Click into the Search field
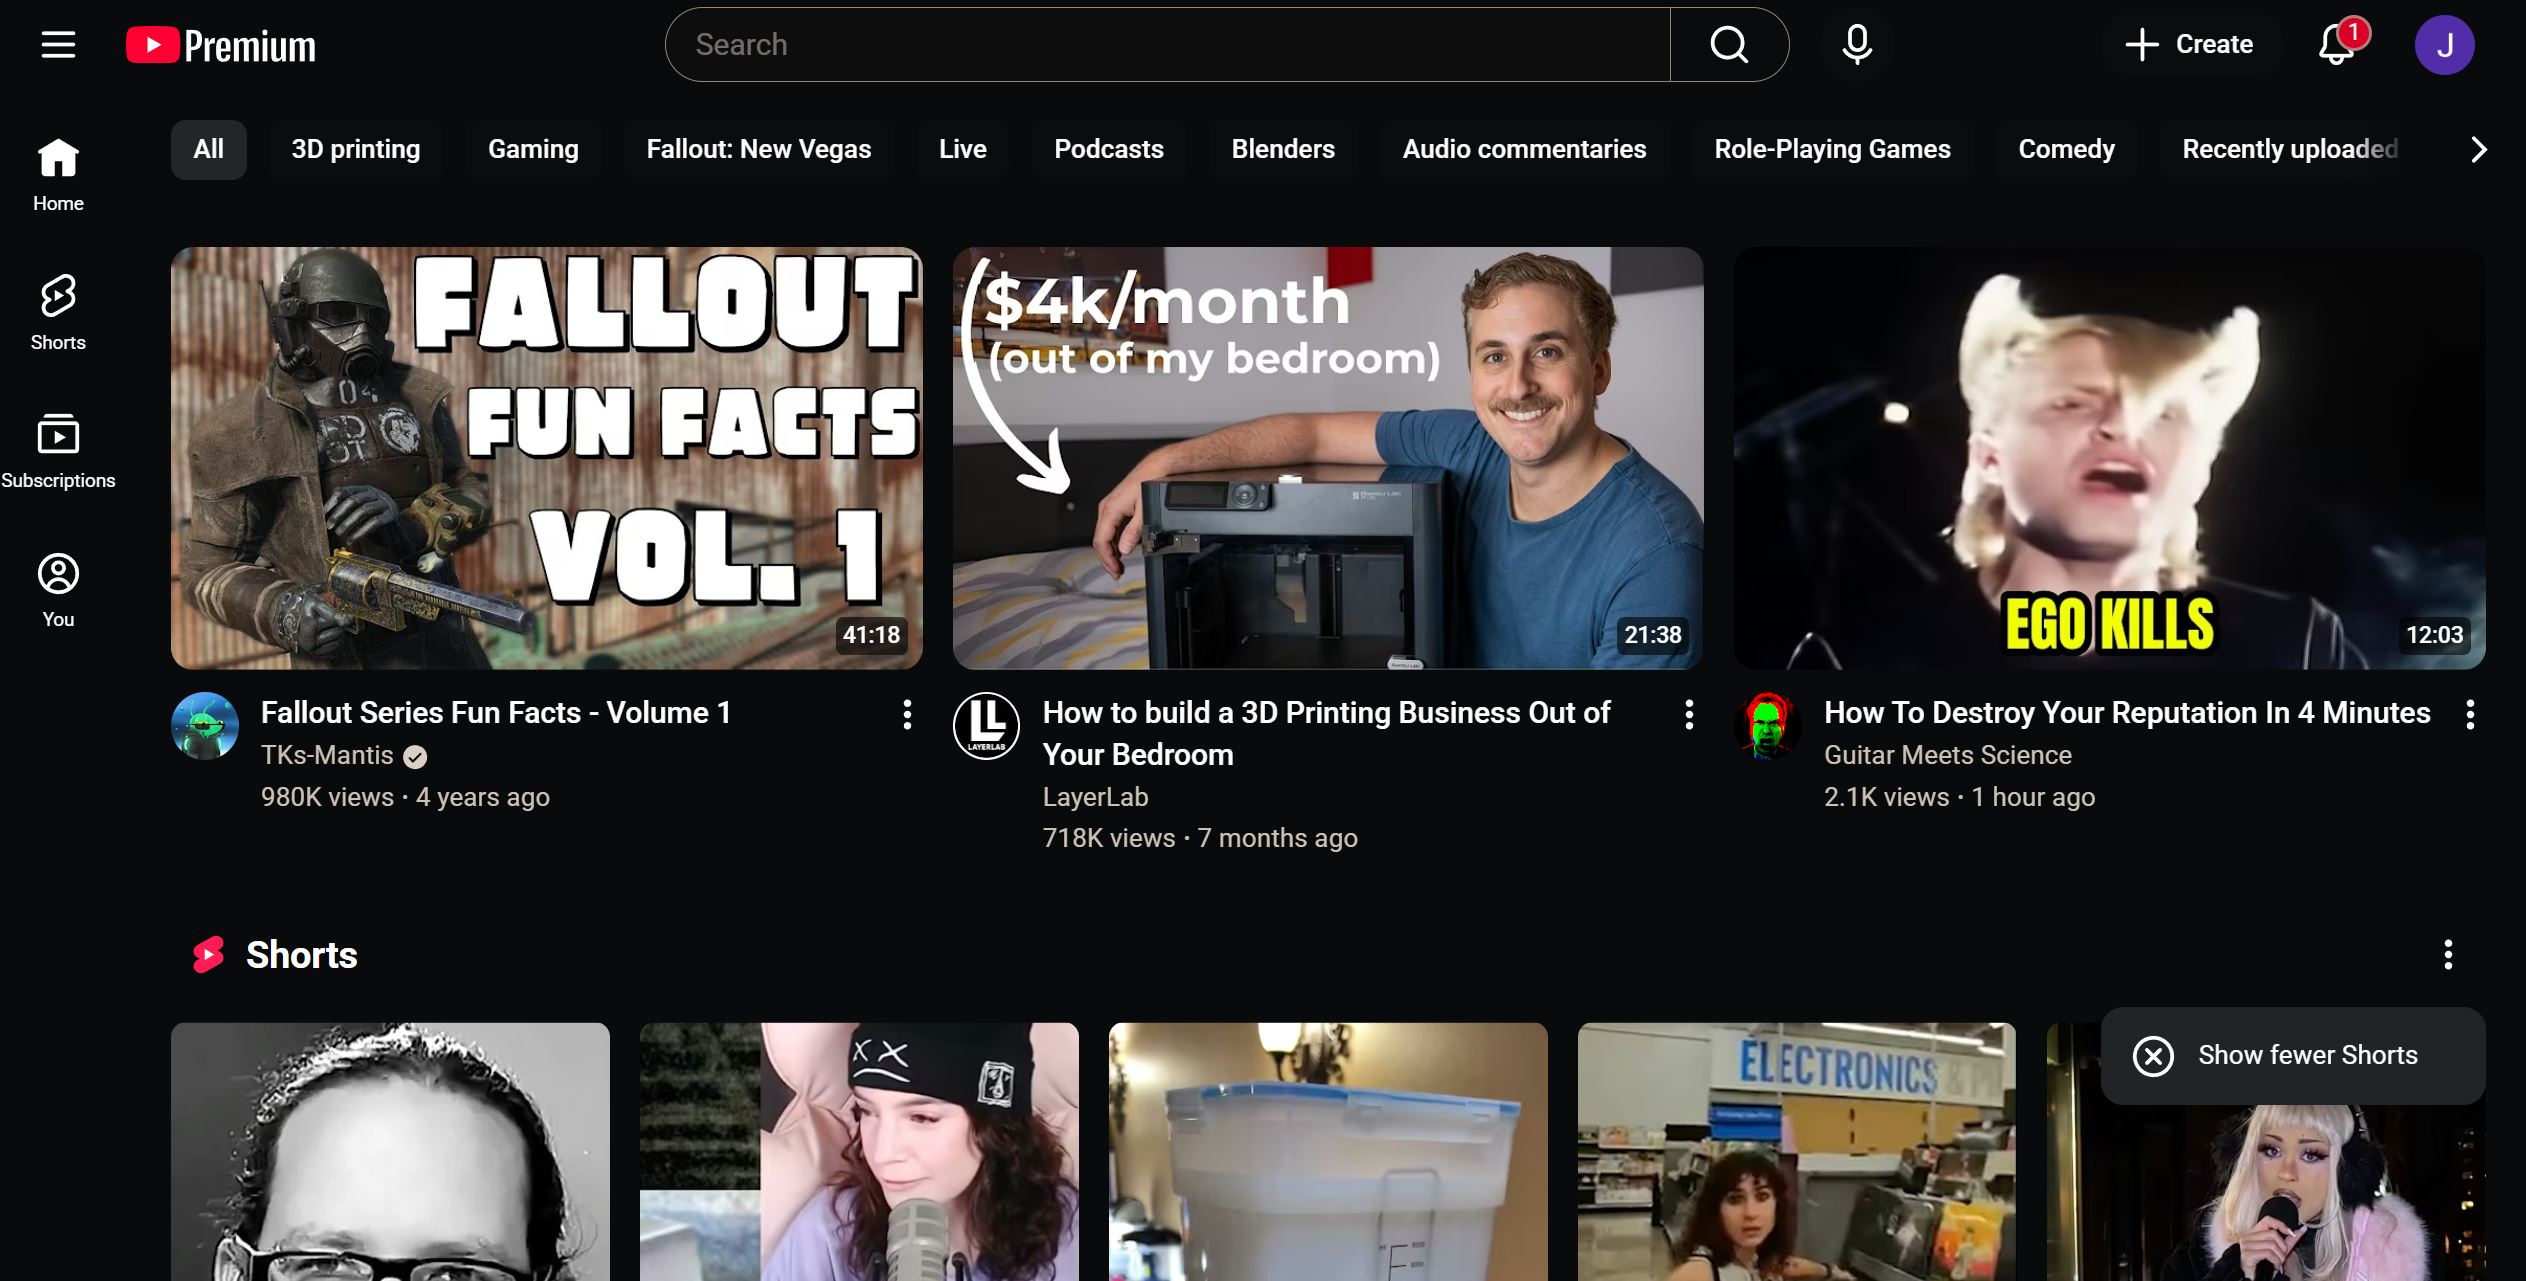 coord(1165,45)
